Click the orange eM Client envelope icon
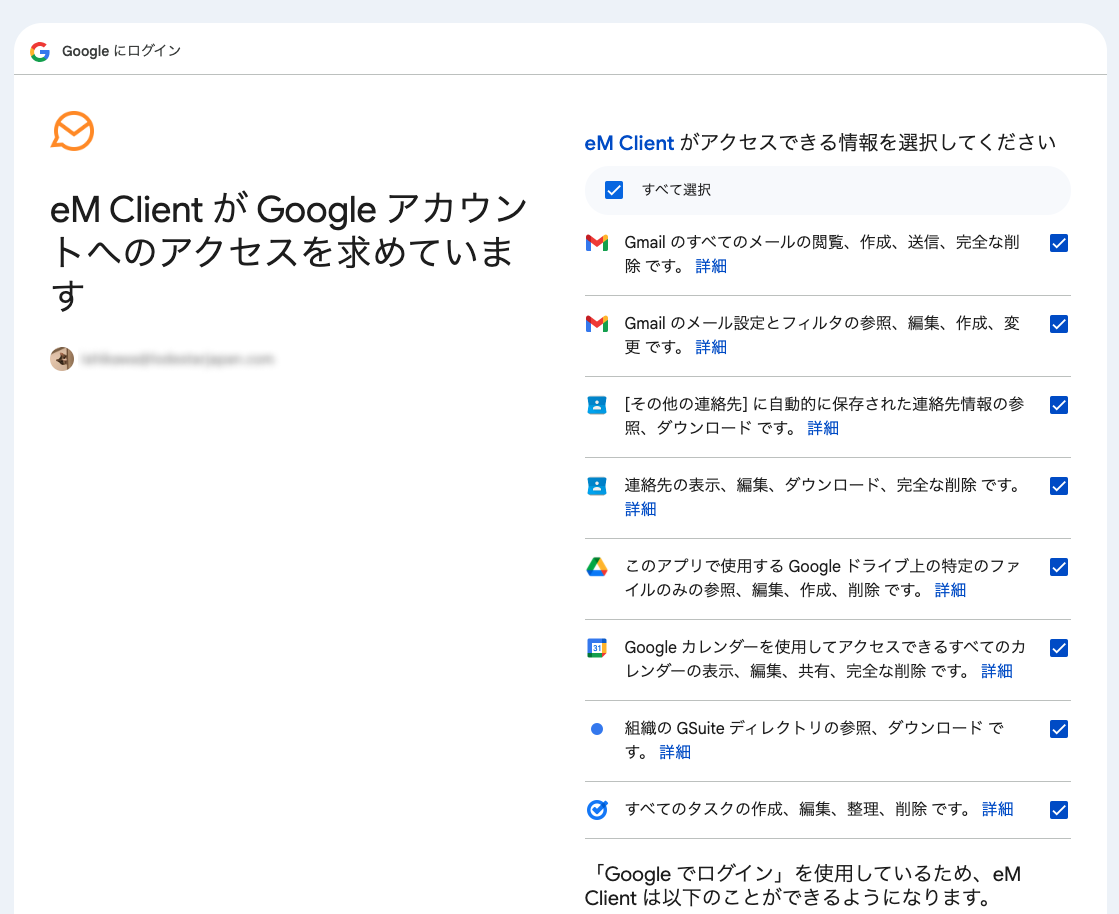The image size is (1119, 914). click(x=73, y=131)
